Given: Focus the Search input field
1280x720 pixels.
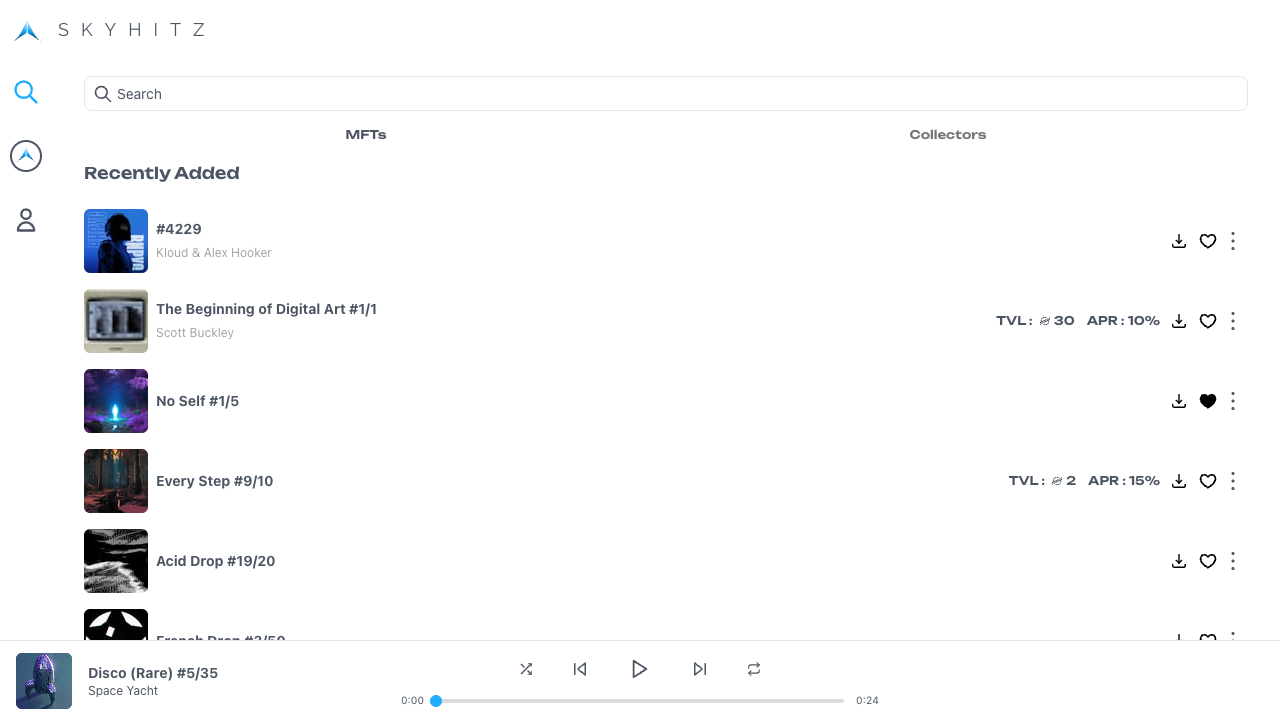Looking at the screenshot, I should coord(666,94).
